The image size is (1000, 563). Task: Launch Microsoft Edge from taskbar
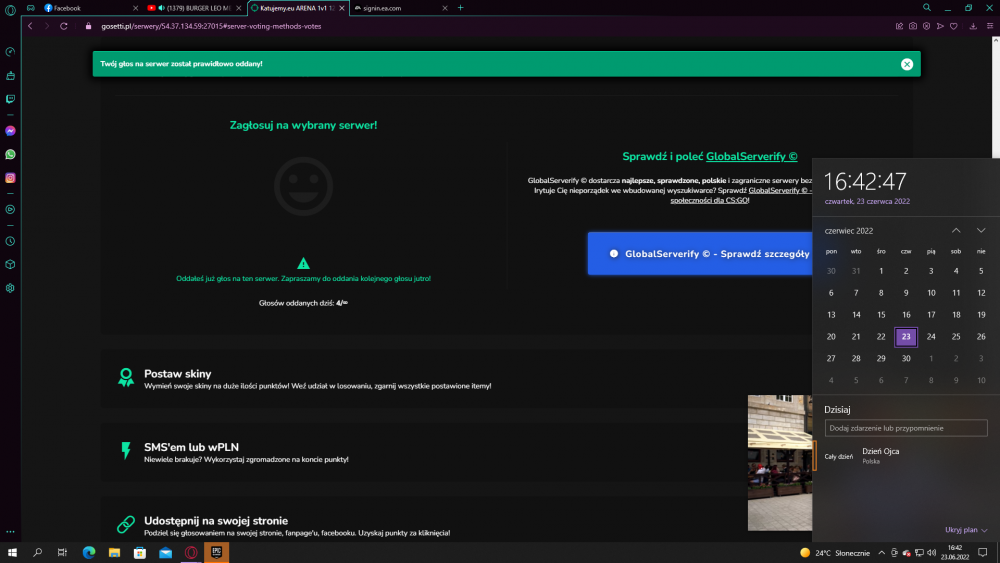[x=89, y=553]
